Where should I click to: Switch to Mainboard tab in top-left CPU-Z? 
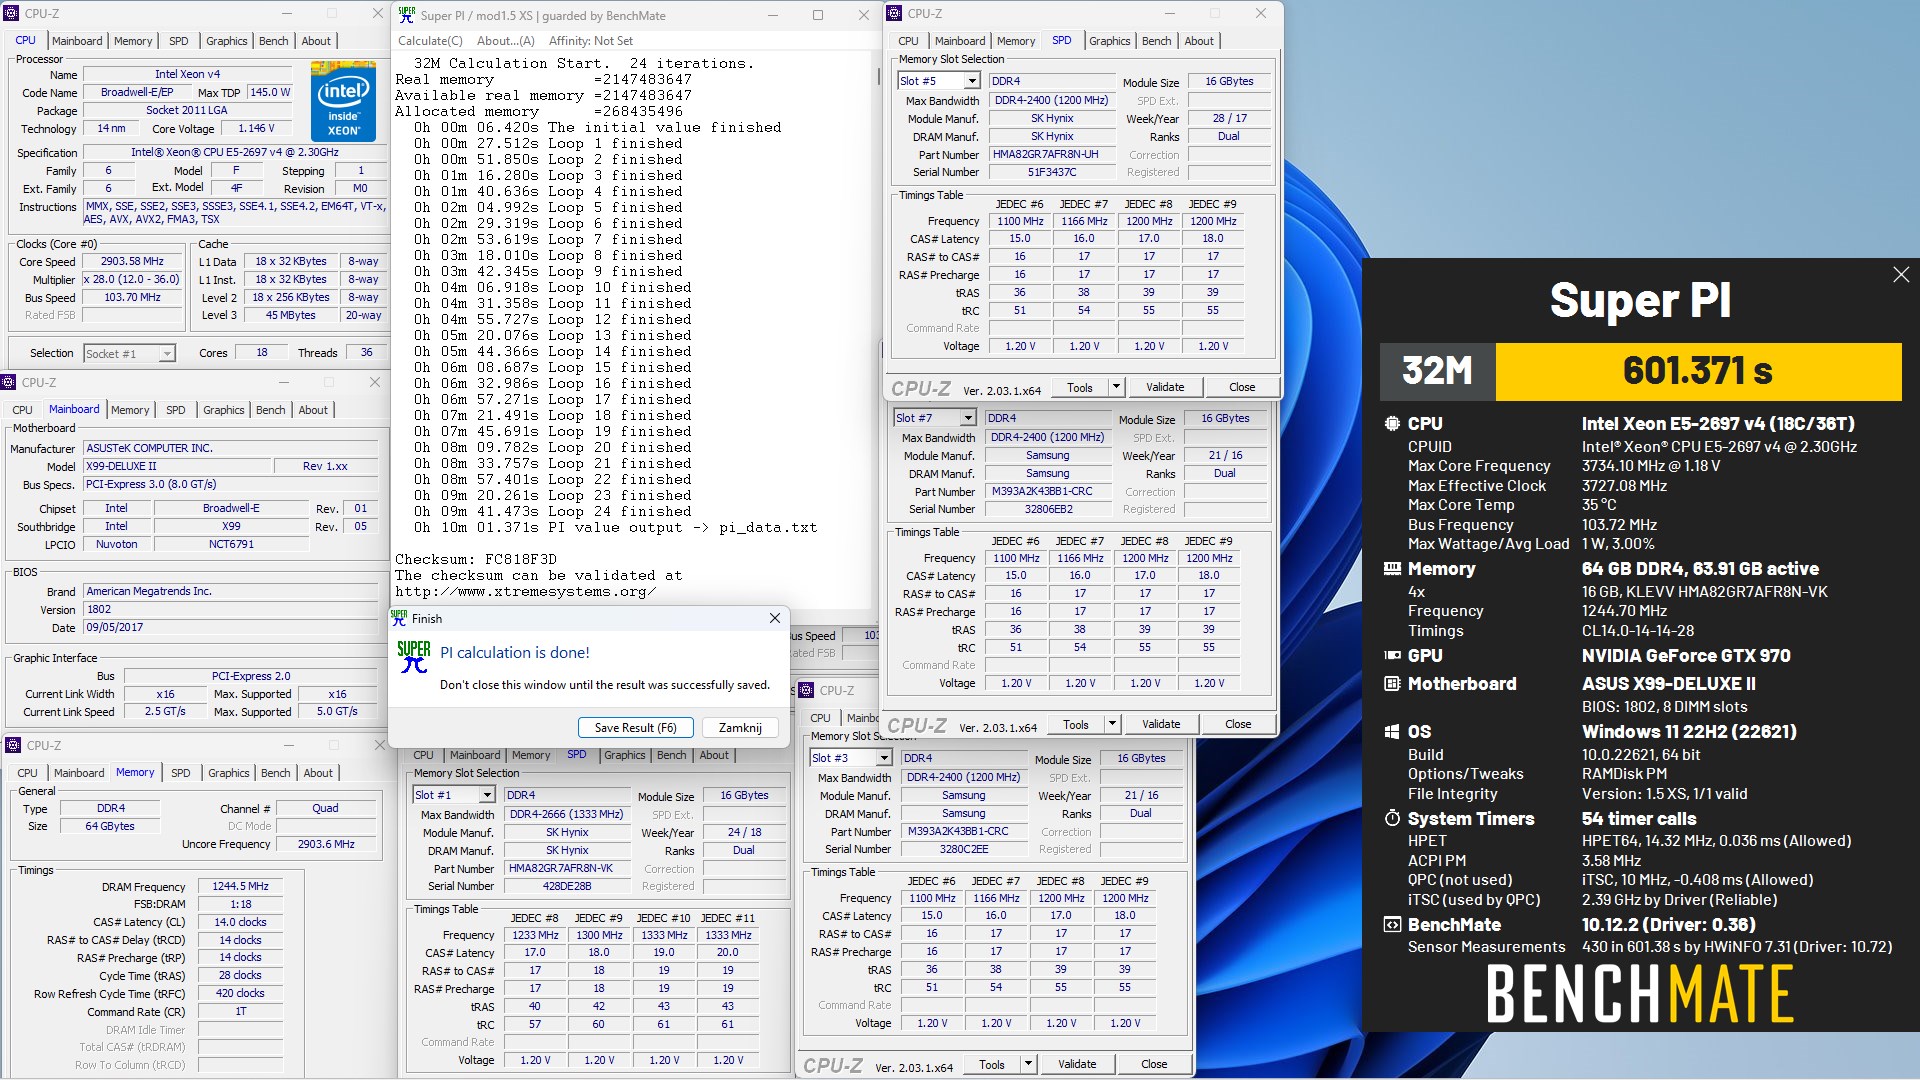pos(77,41)
